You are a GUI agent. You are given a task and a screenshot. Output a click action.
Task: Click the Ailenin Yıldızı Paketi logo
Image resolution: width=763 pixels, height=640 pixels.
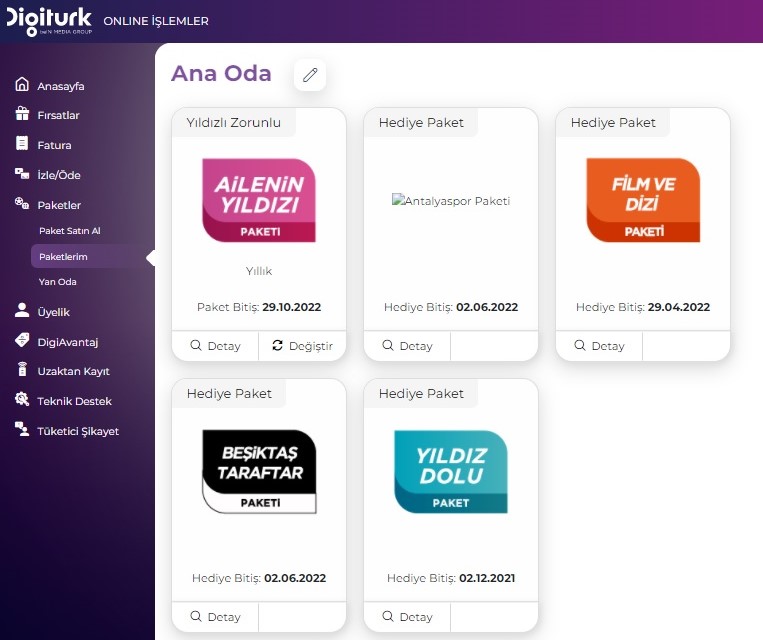click(x=259, y=200)
